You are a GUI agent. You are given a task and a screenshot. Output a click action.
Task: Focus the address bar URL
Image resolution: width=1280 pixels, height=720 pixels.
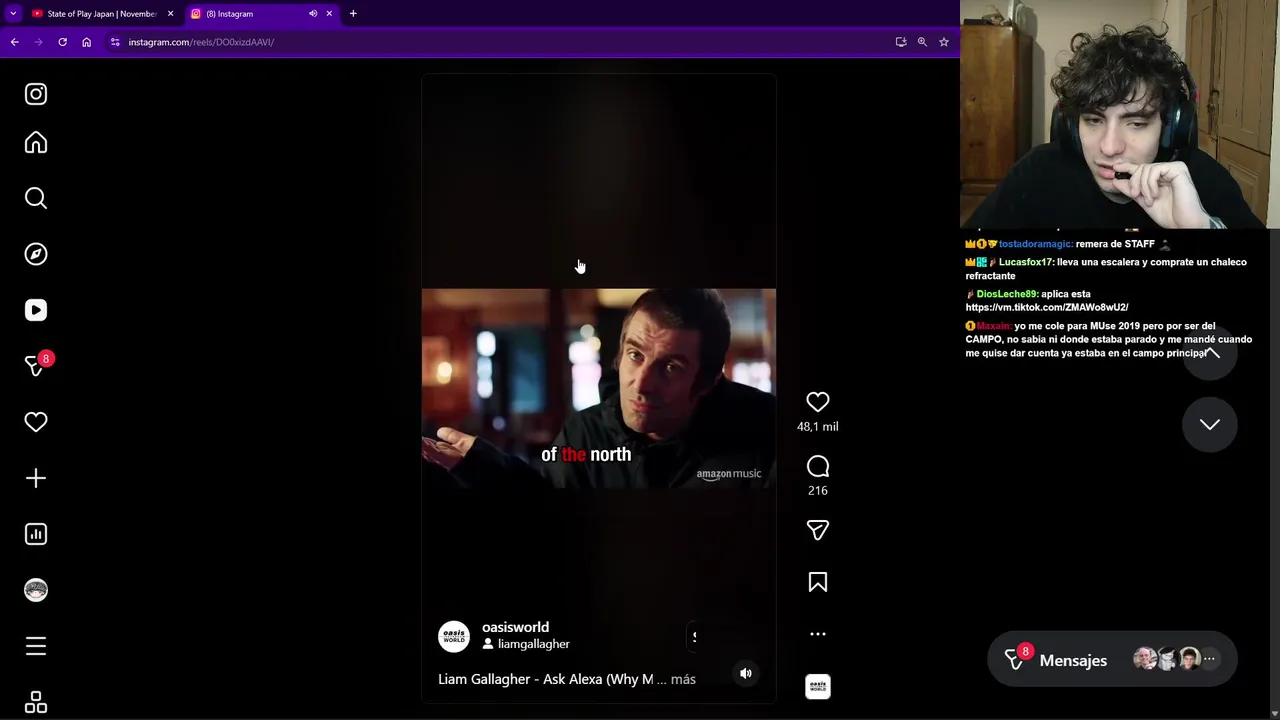(201, 42)
